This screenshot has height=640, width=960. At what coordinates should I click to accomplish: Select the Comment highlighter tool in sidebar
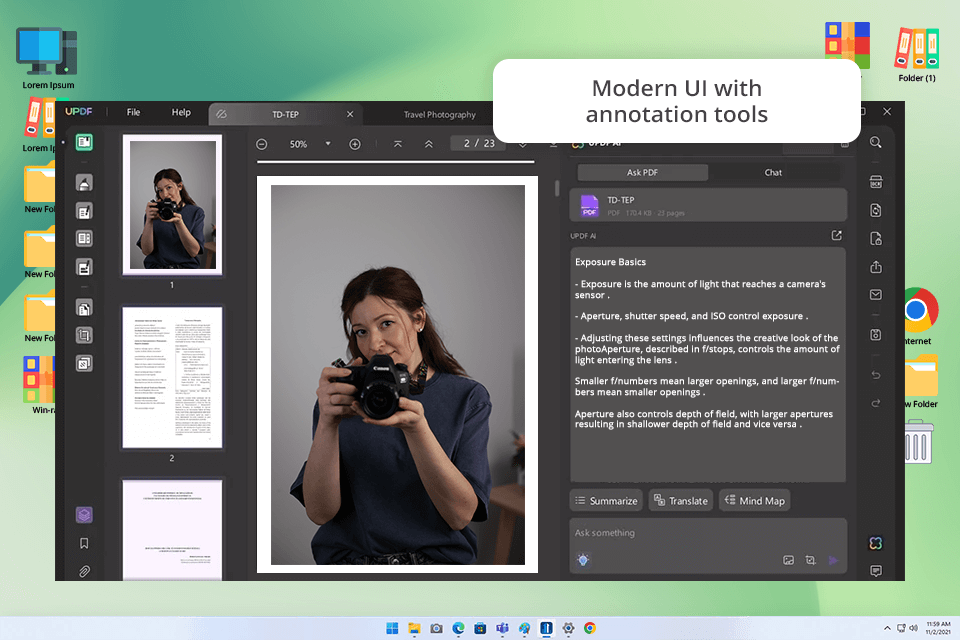coord(84,183)
